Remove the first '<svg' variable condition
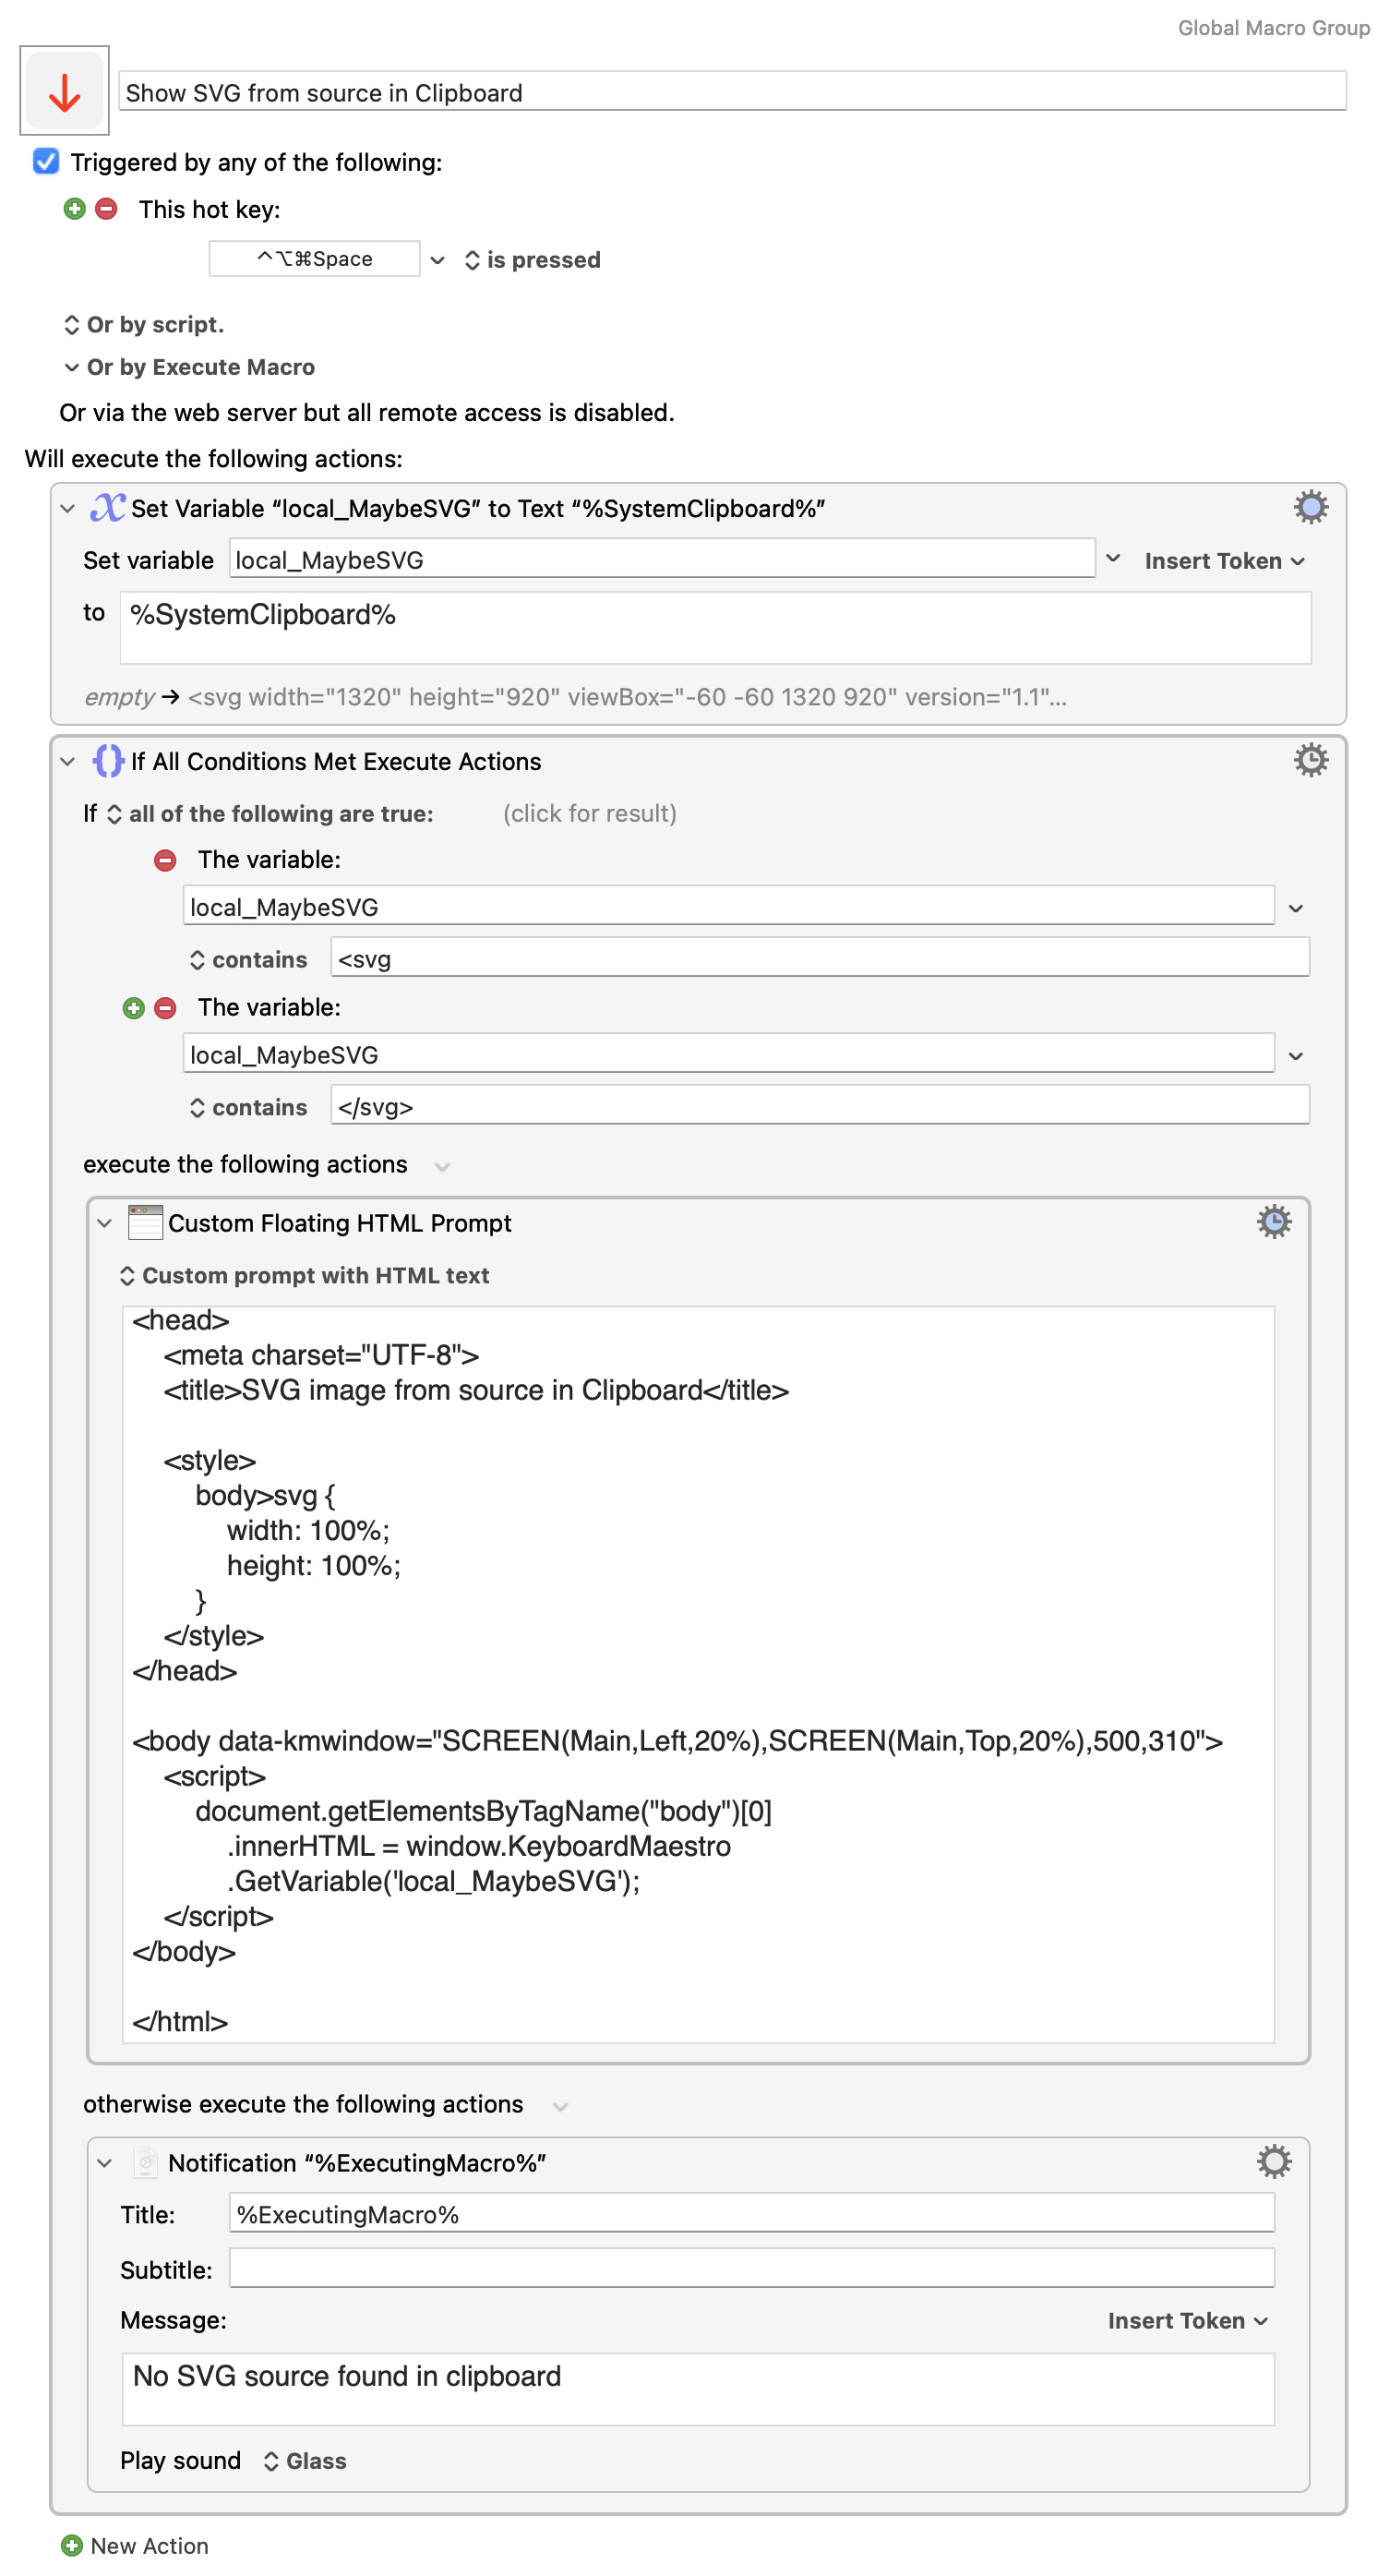1390x2576 pixels. [x=166, y=860]
